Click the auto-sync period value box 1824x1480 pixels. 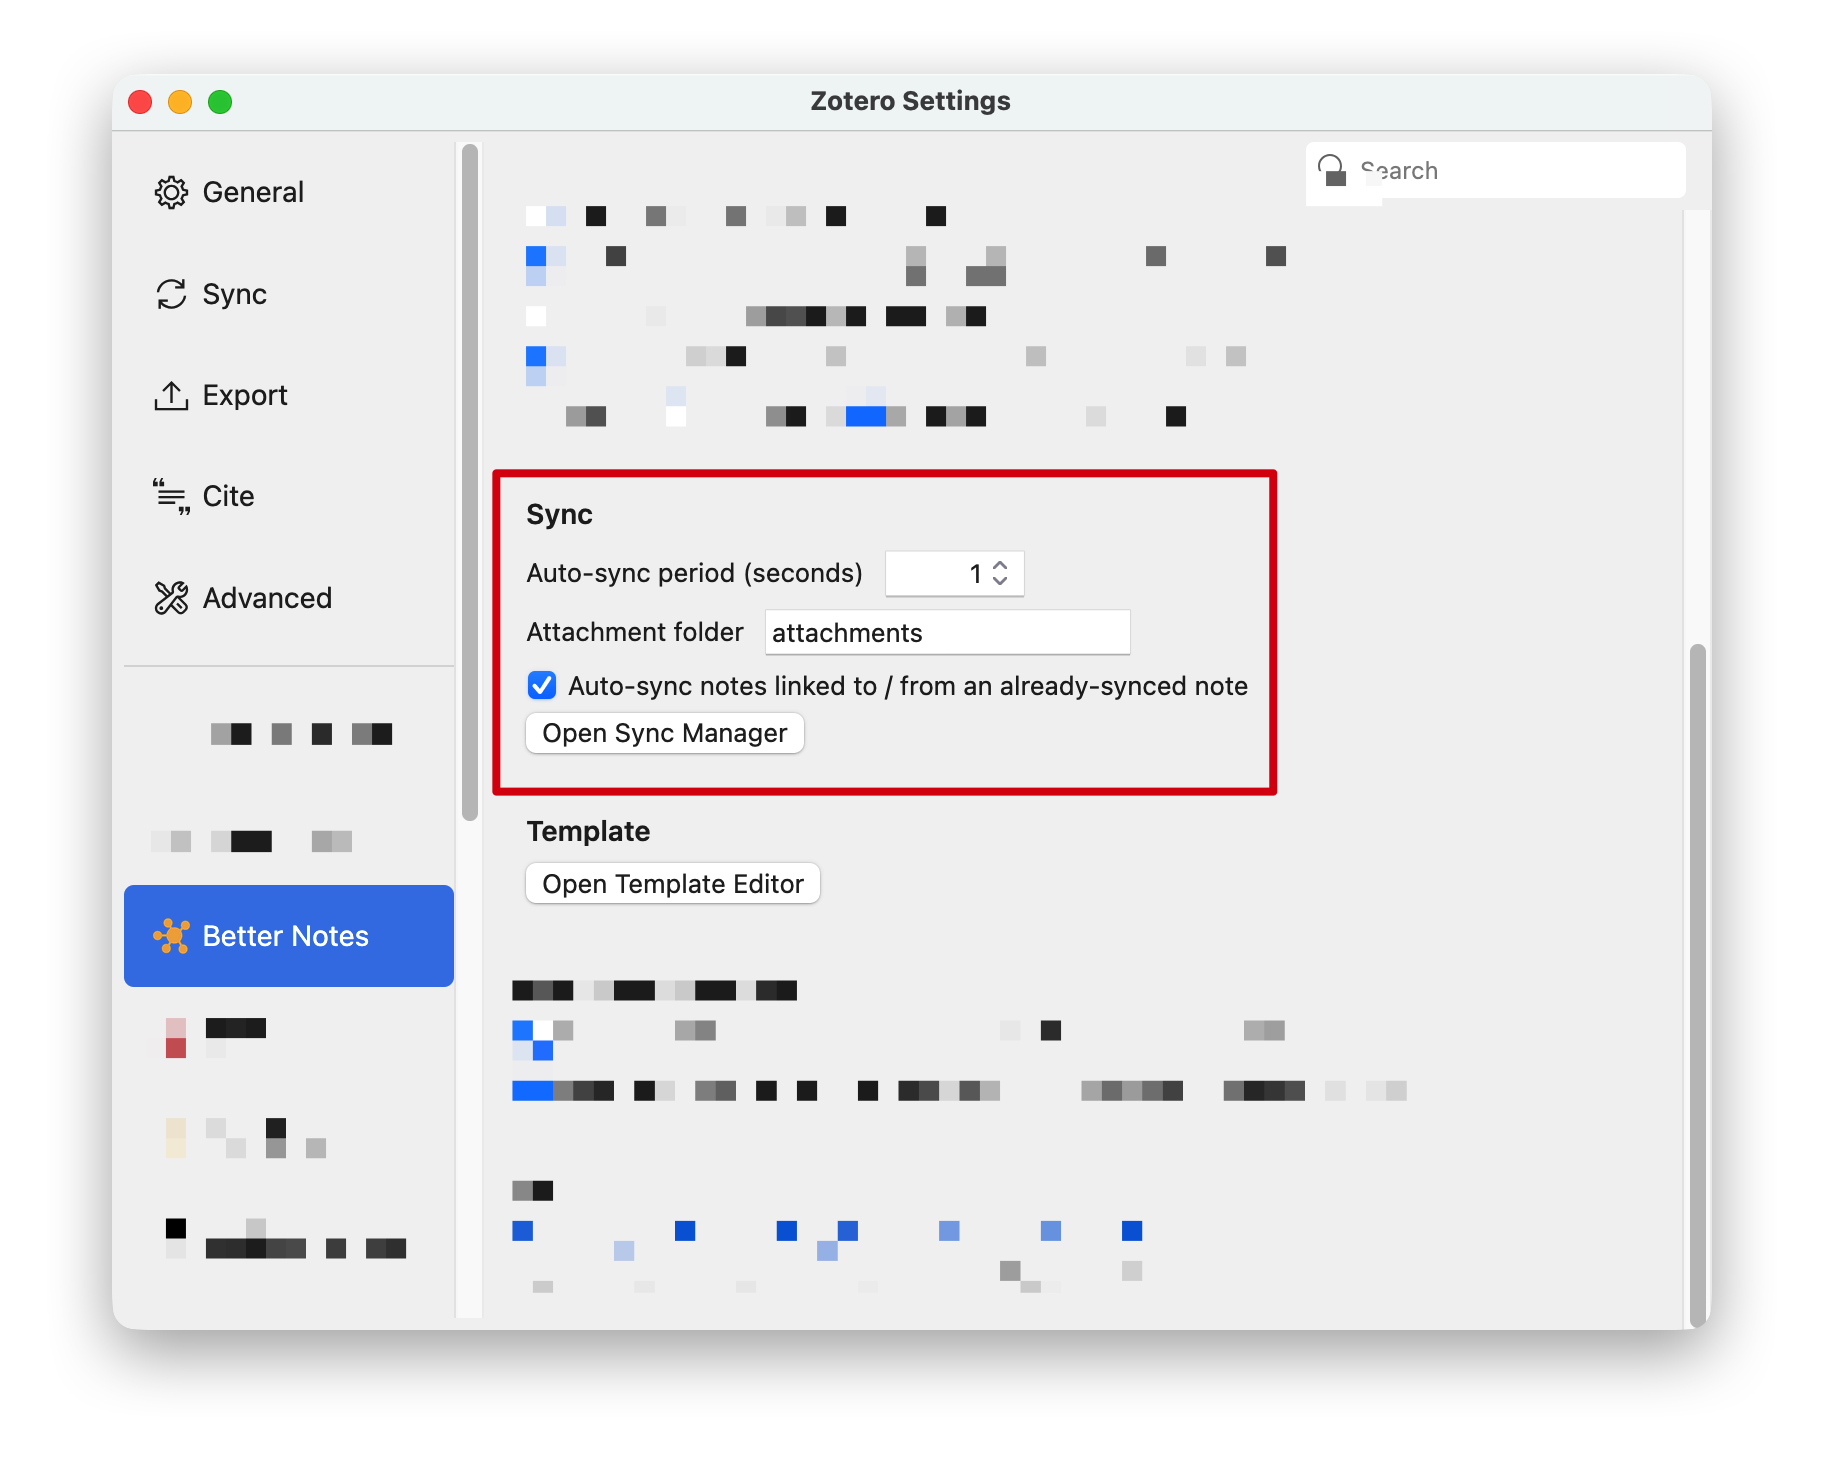pyautogui.click(x=954, y=573)
